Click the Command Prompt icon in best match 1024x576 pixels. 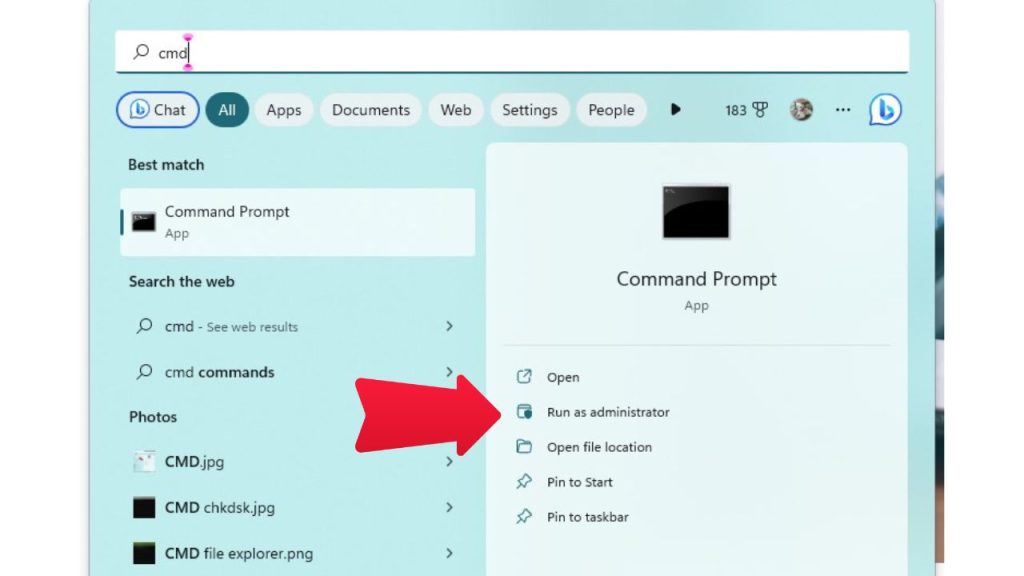pos(144,222)
